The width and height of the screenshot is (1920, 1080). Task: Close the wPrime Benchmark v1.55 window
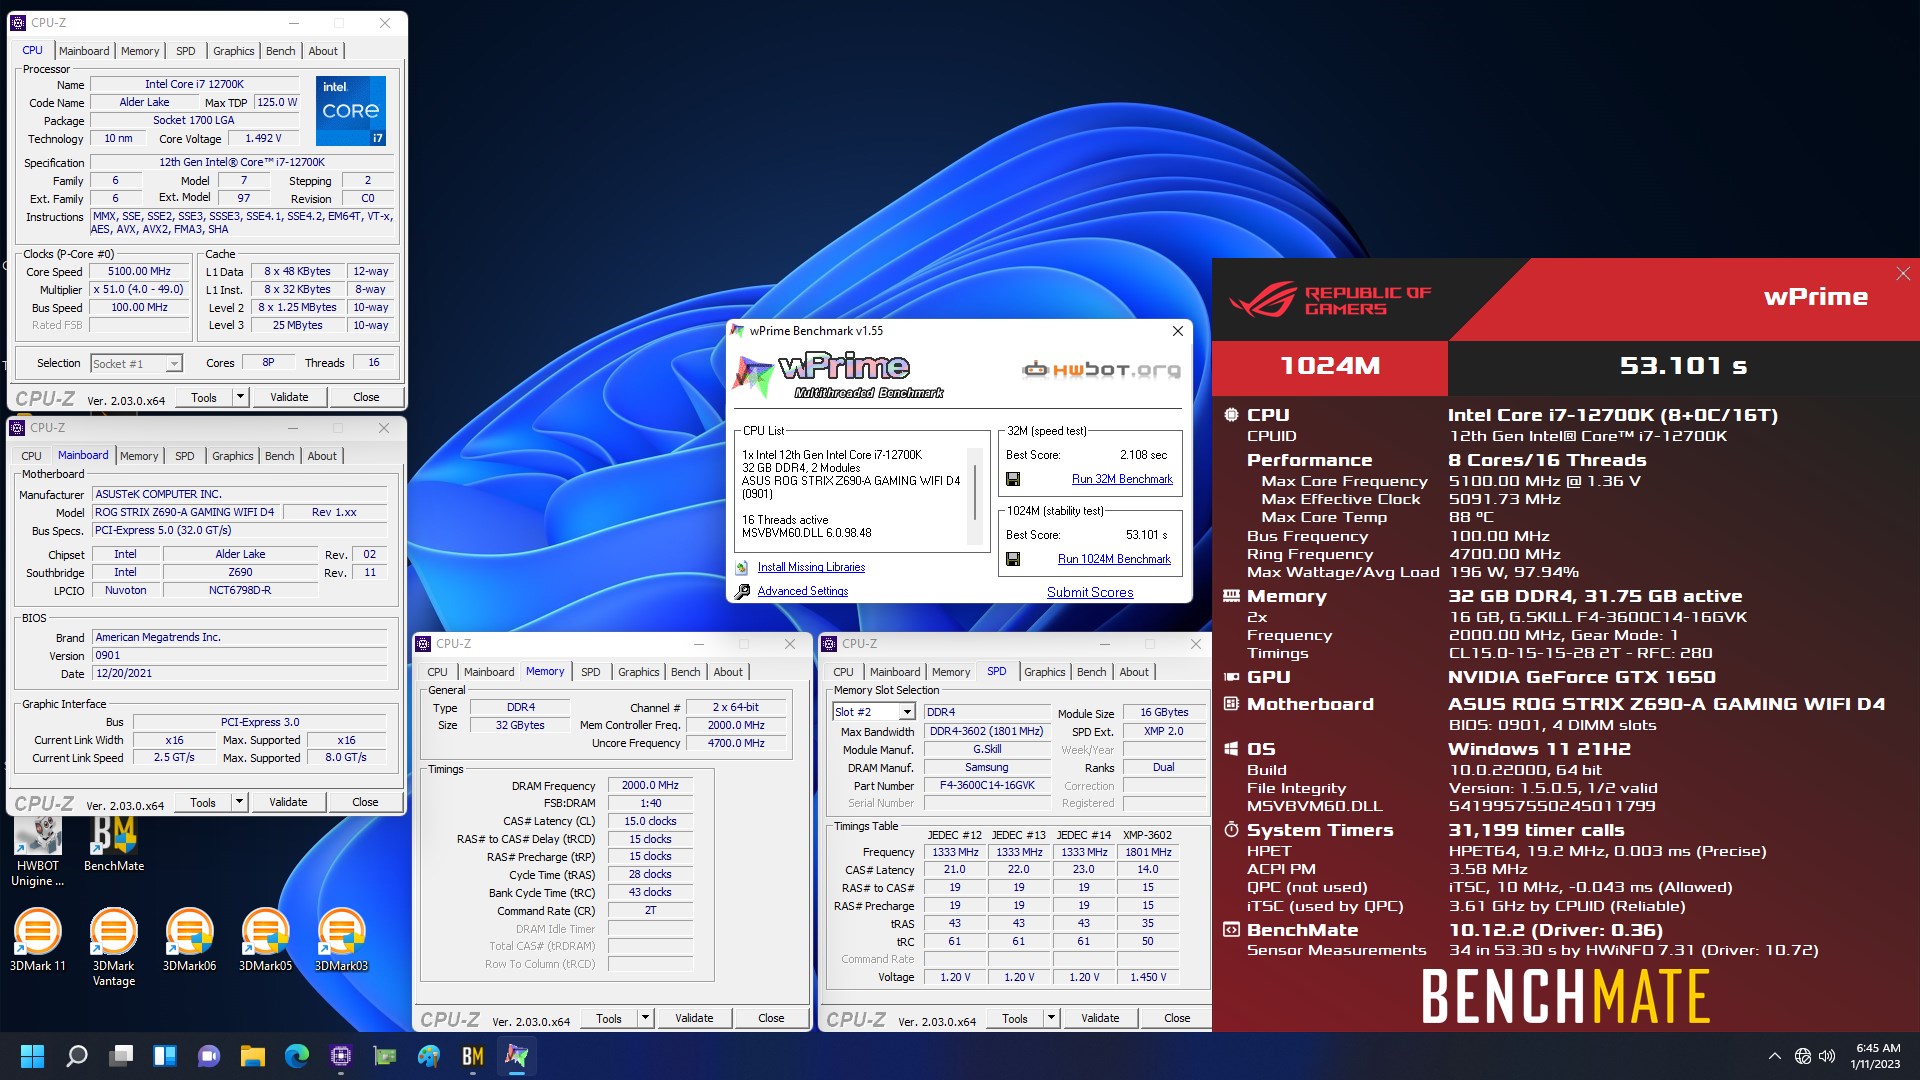click(x=1178, y=331)
